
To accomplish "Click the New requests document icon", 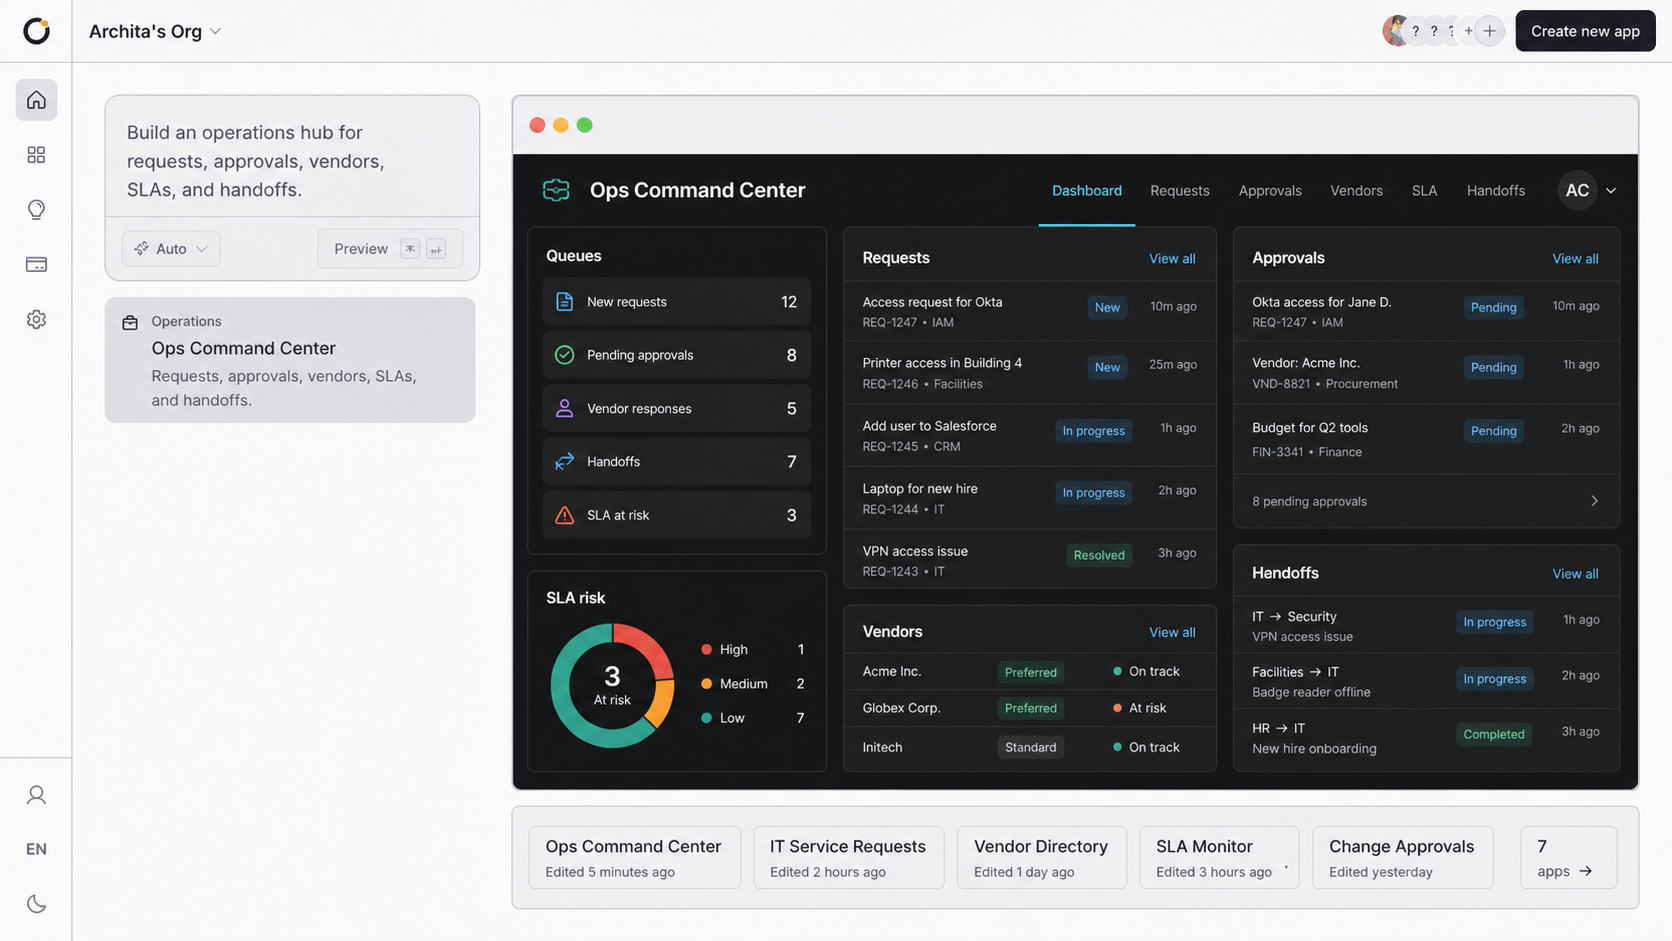I will tap(564, 301).
